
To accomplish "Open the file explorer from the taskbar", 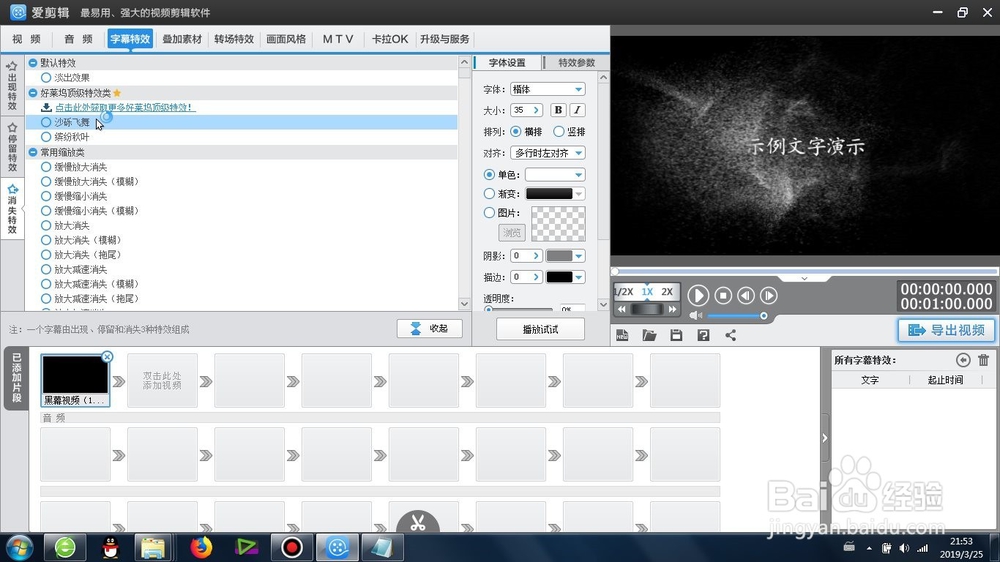I will click(x=153, y=547).
